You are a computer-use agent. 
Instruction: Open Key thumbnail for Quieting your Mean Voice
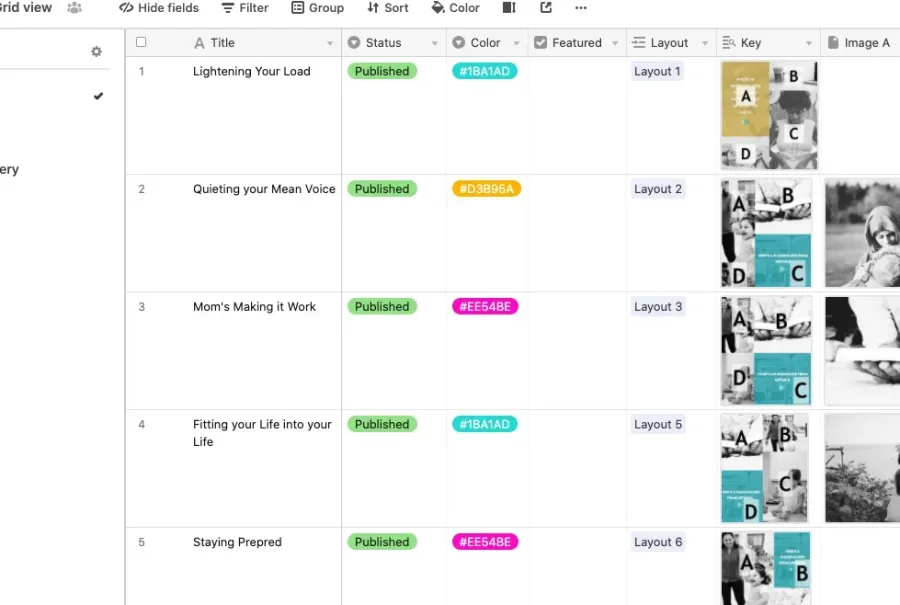766,233
